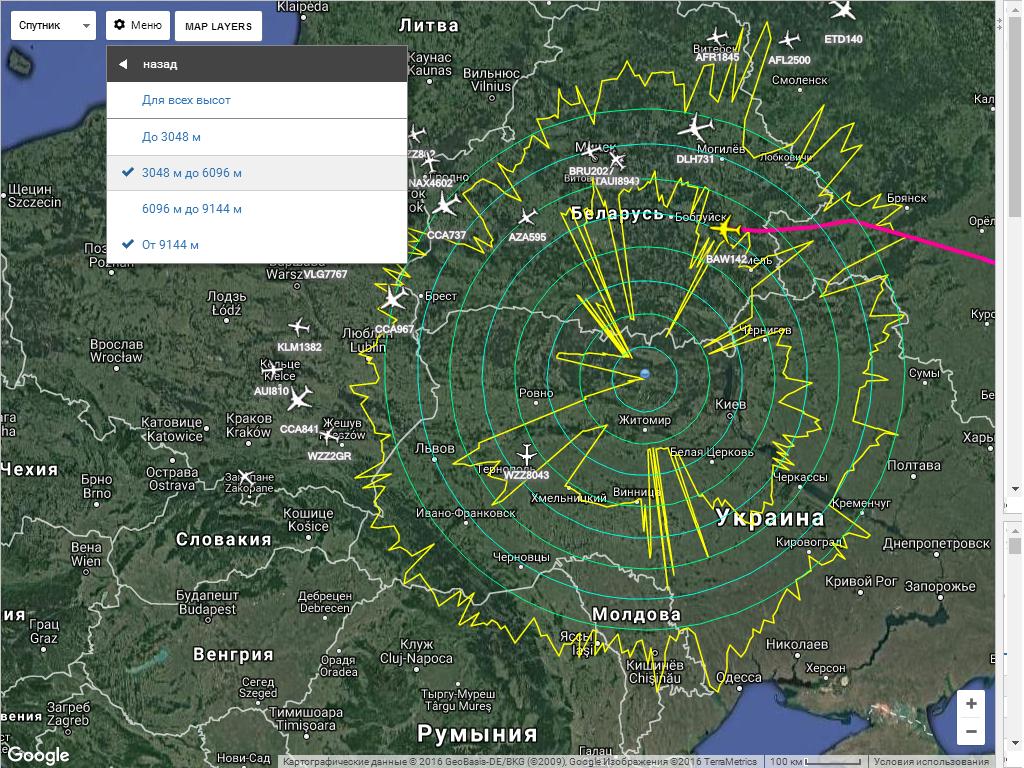Open the MAP LAYERS button
1024x768 pixels.
[218, 26]
